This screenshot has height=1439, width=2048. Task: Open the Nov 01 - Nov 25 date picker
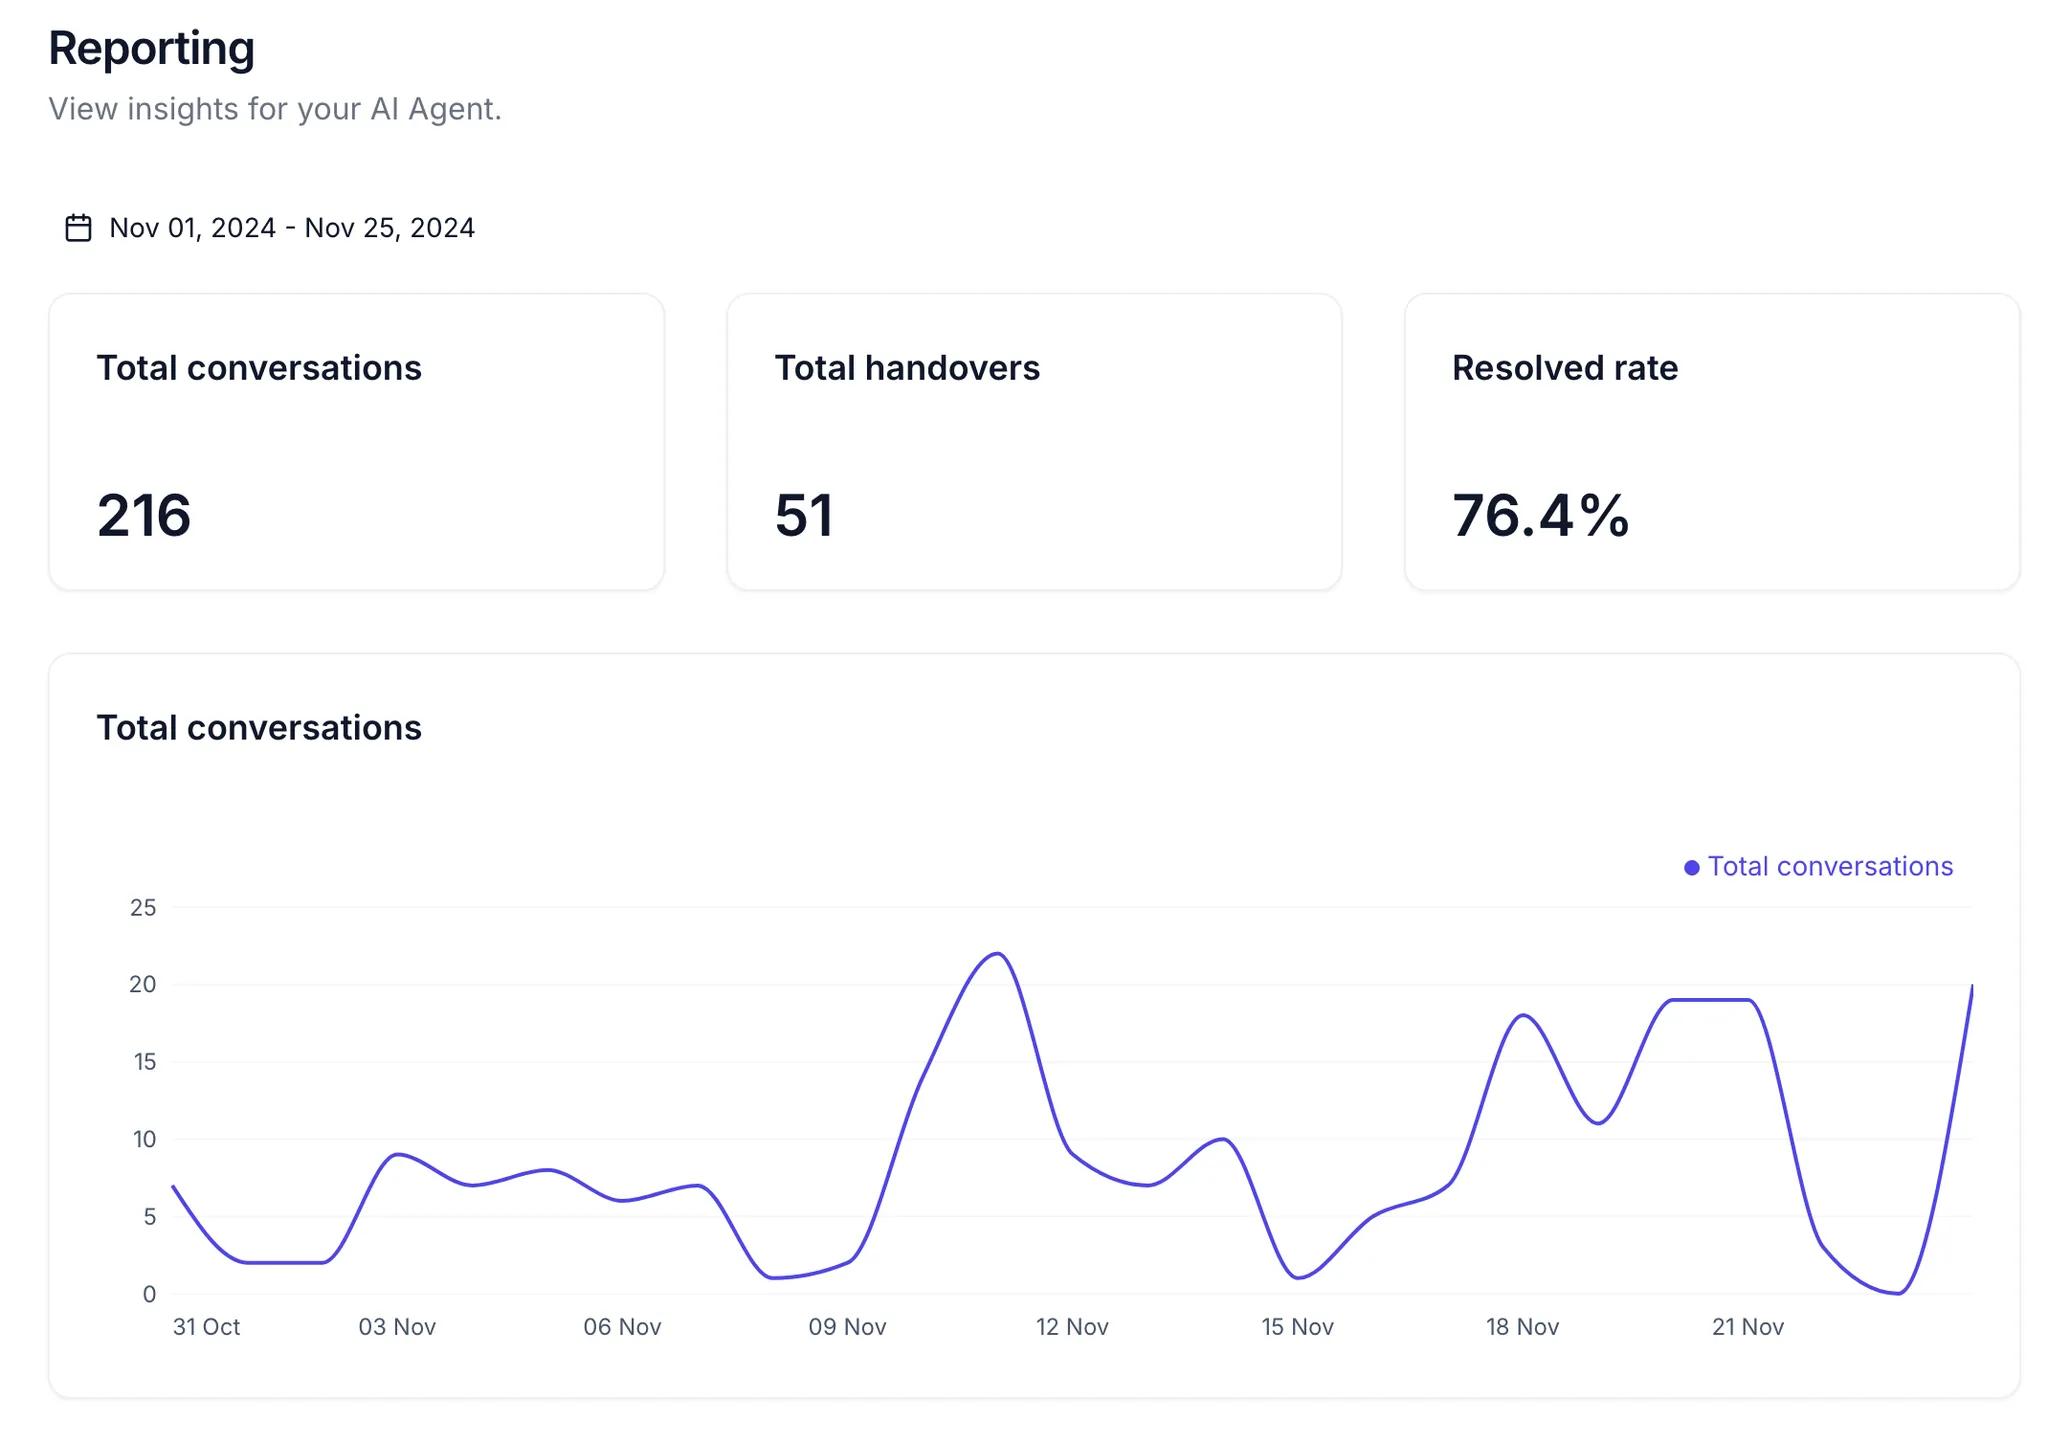(291, 228)
